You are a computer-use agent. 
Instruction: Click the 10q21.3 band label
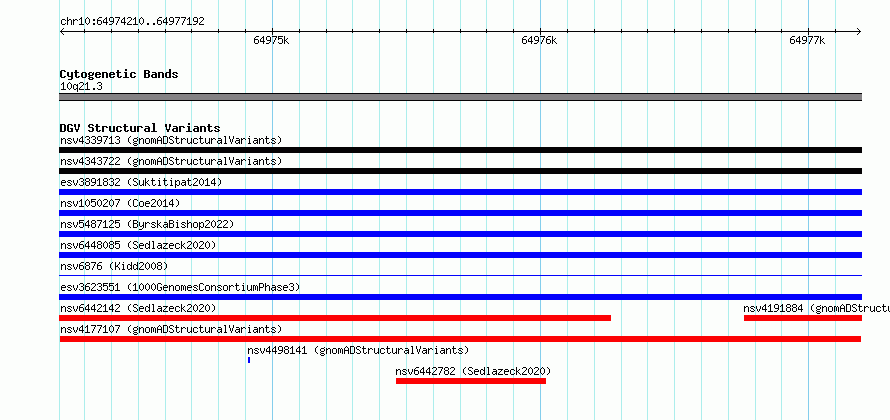tap(81, 87)
